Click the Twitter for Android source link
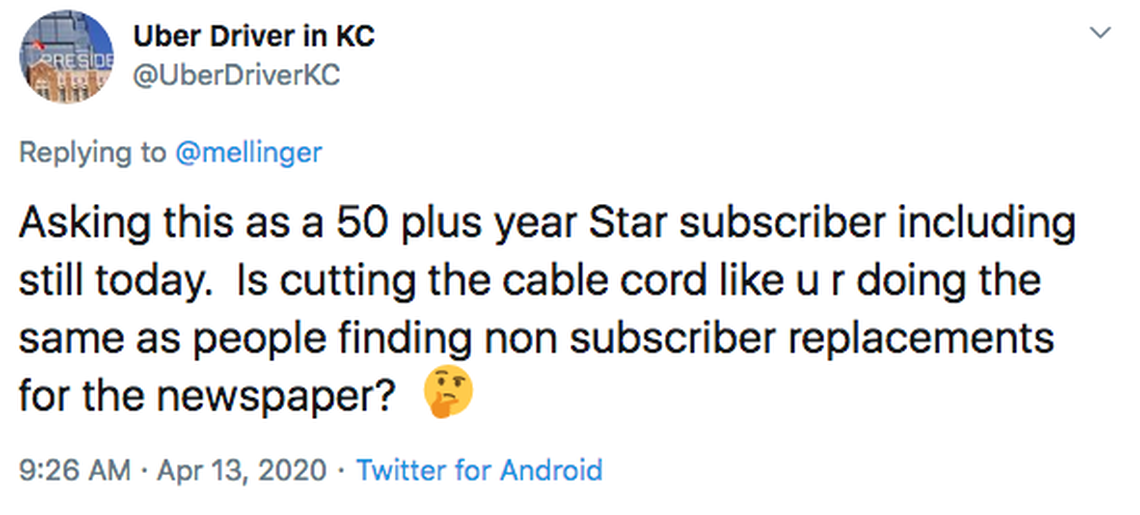This screenshot has width=1140, height=515. tap(479, 469)
